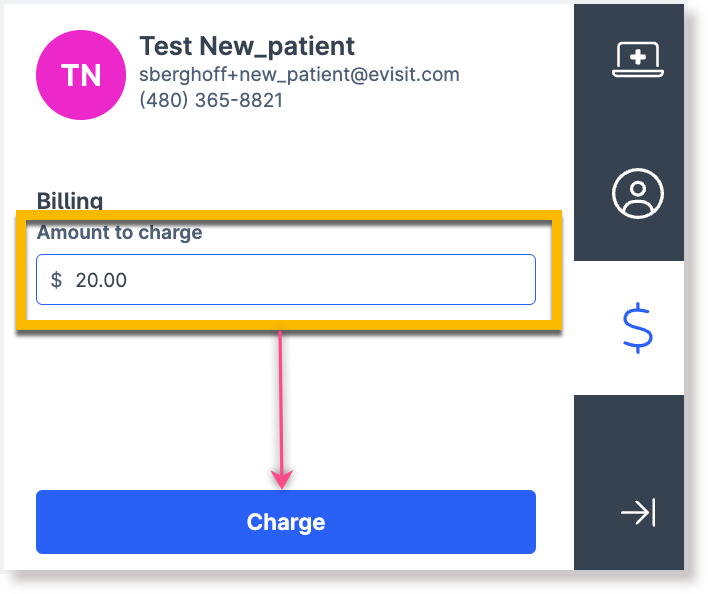708x594 pixels.
Task: Select the 20.00 amount value
Action: (x=101, y=280)
